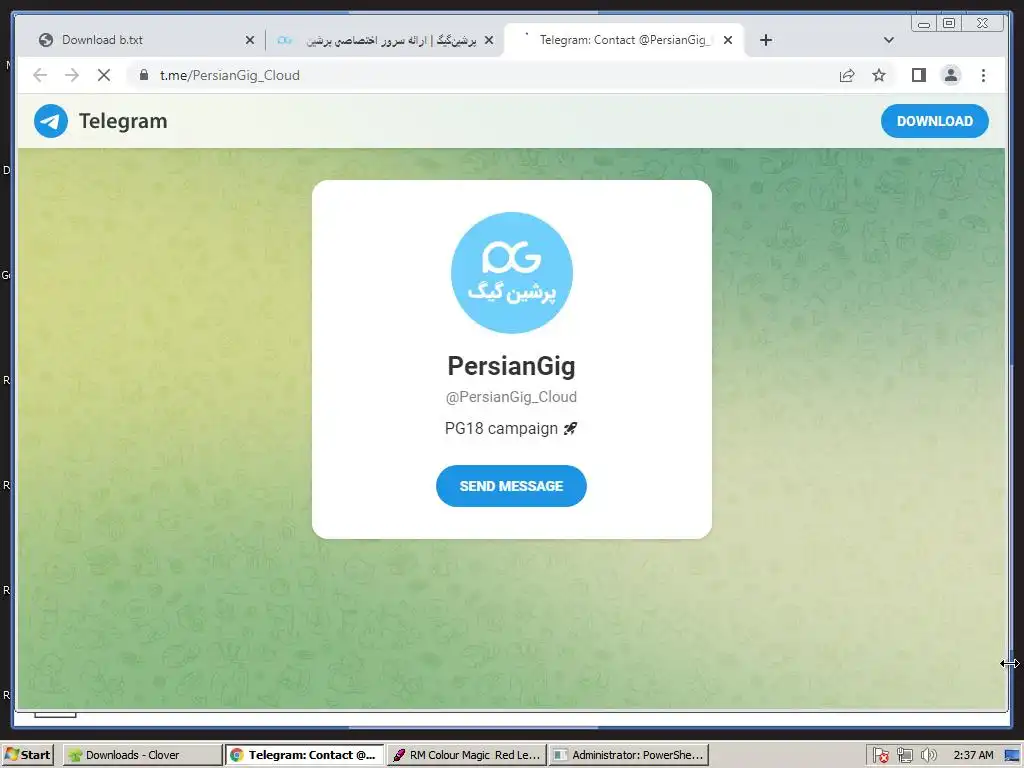The image size is (1024, 768).
Task: Click the Telegram header title link
Action: tap(123, 121)
